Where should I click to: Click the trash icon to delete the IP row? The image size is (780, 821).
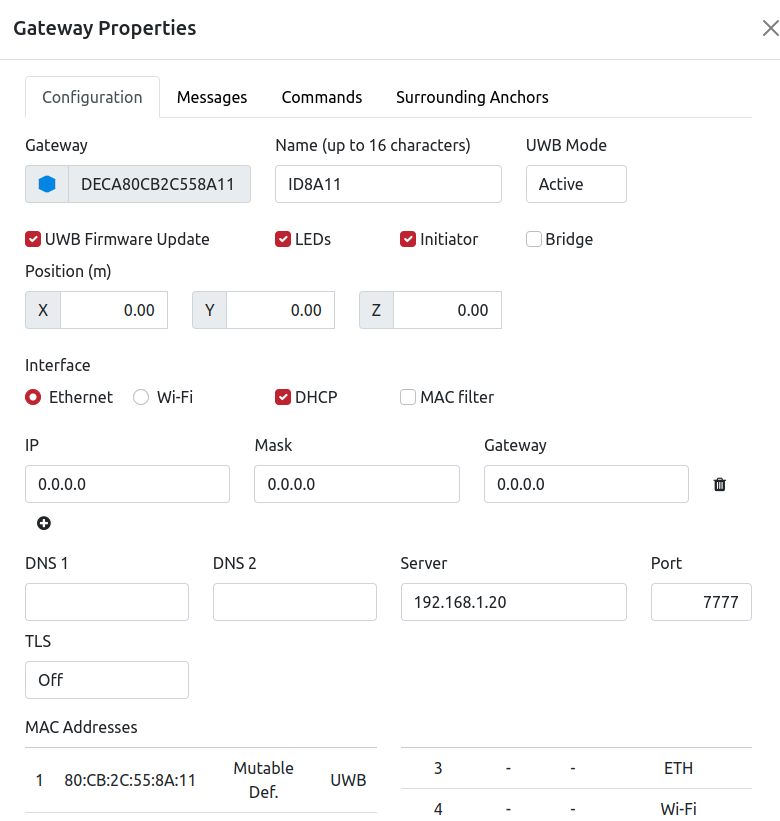click(x=720, y=484)
